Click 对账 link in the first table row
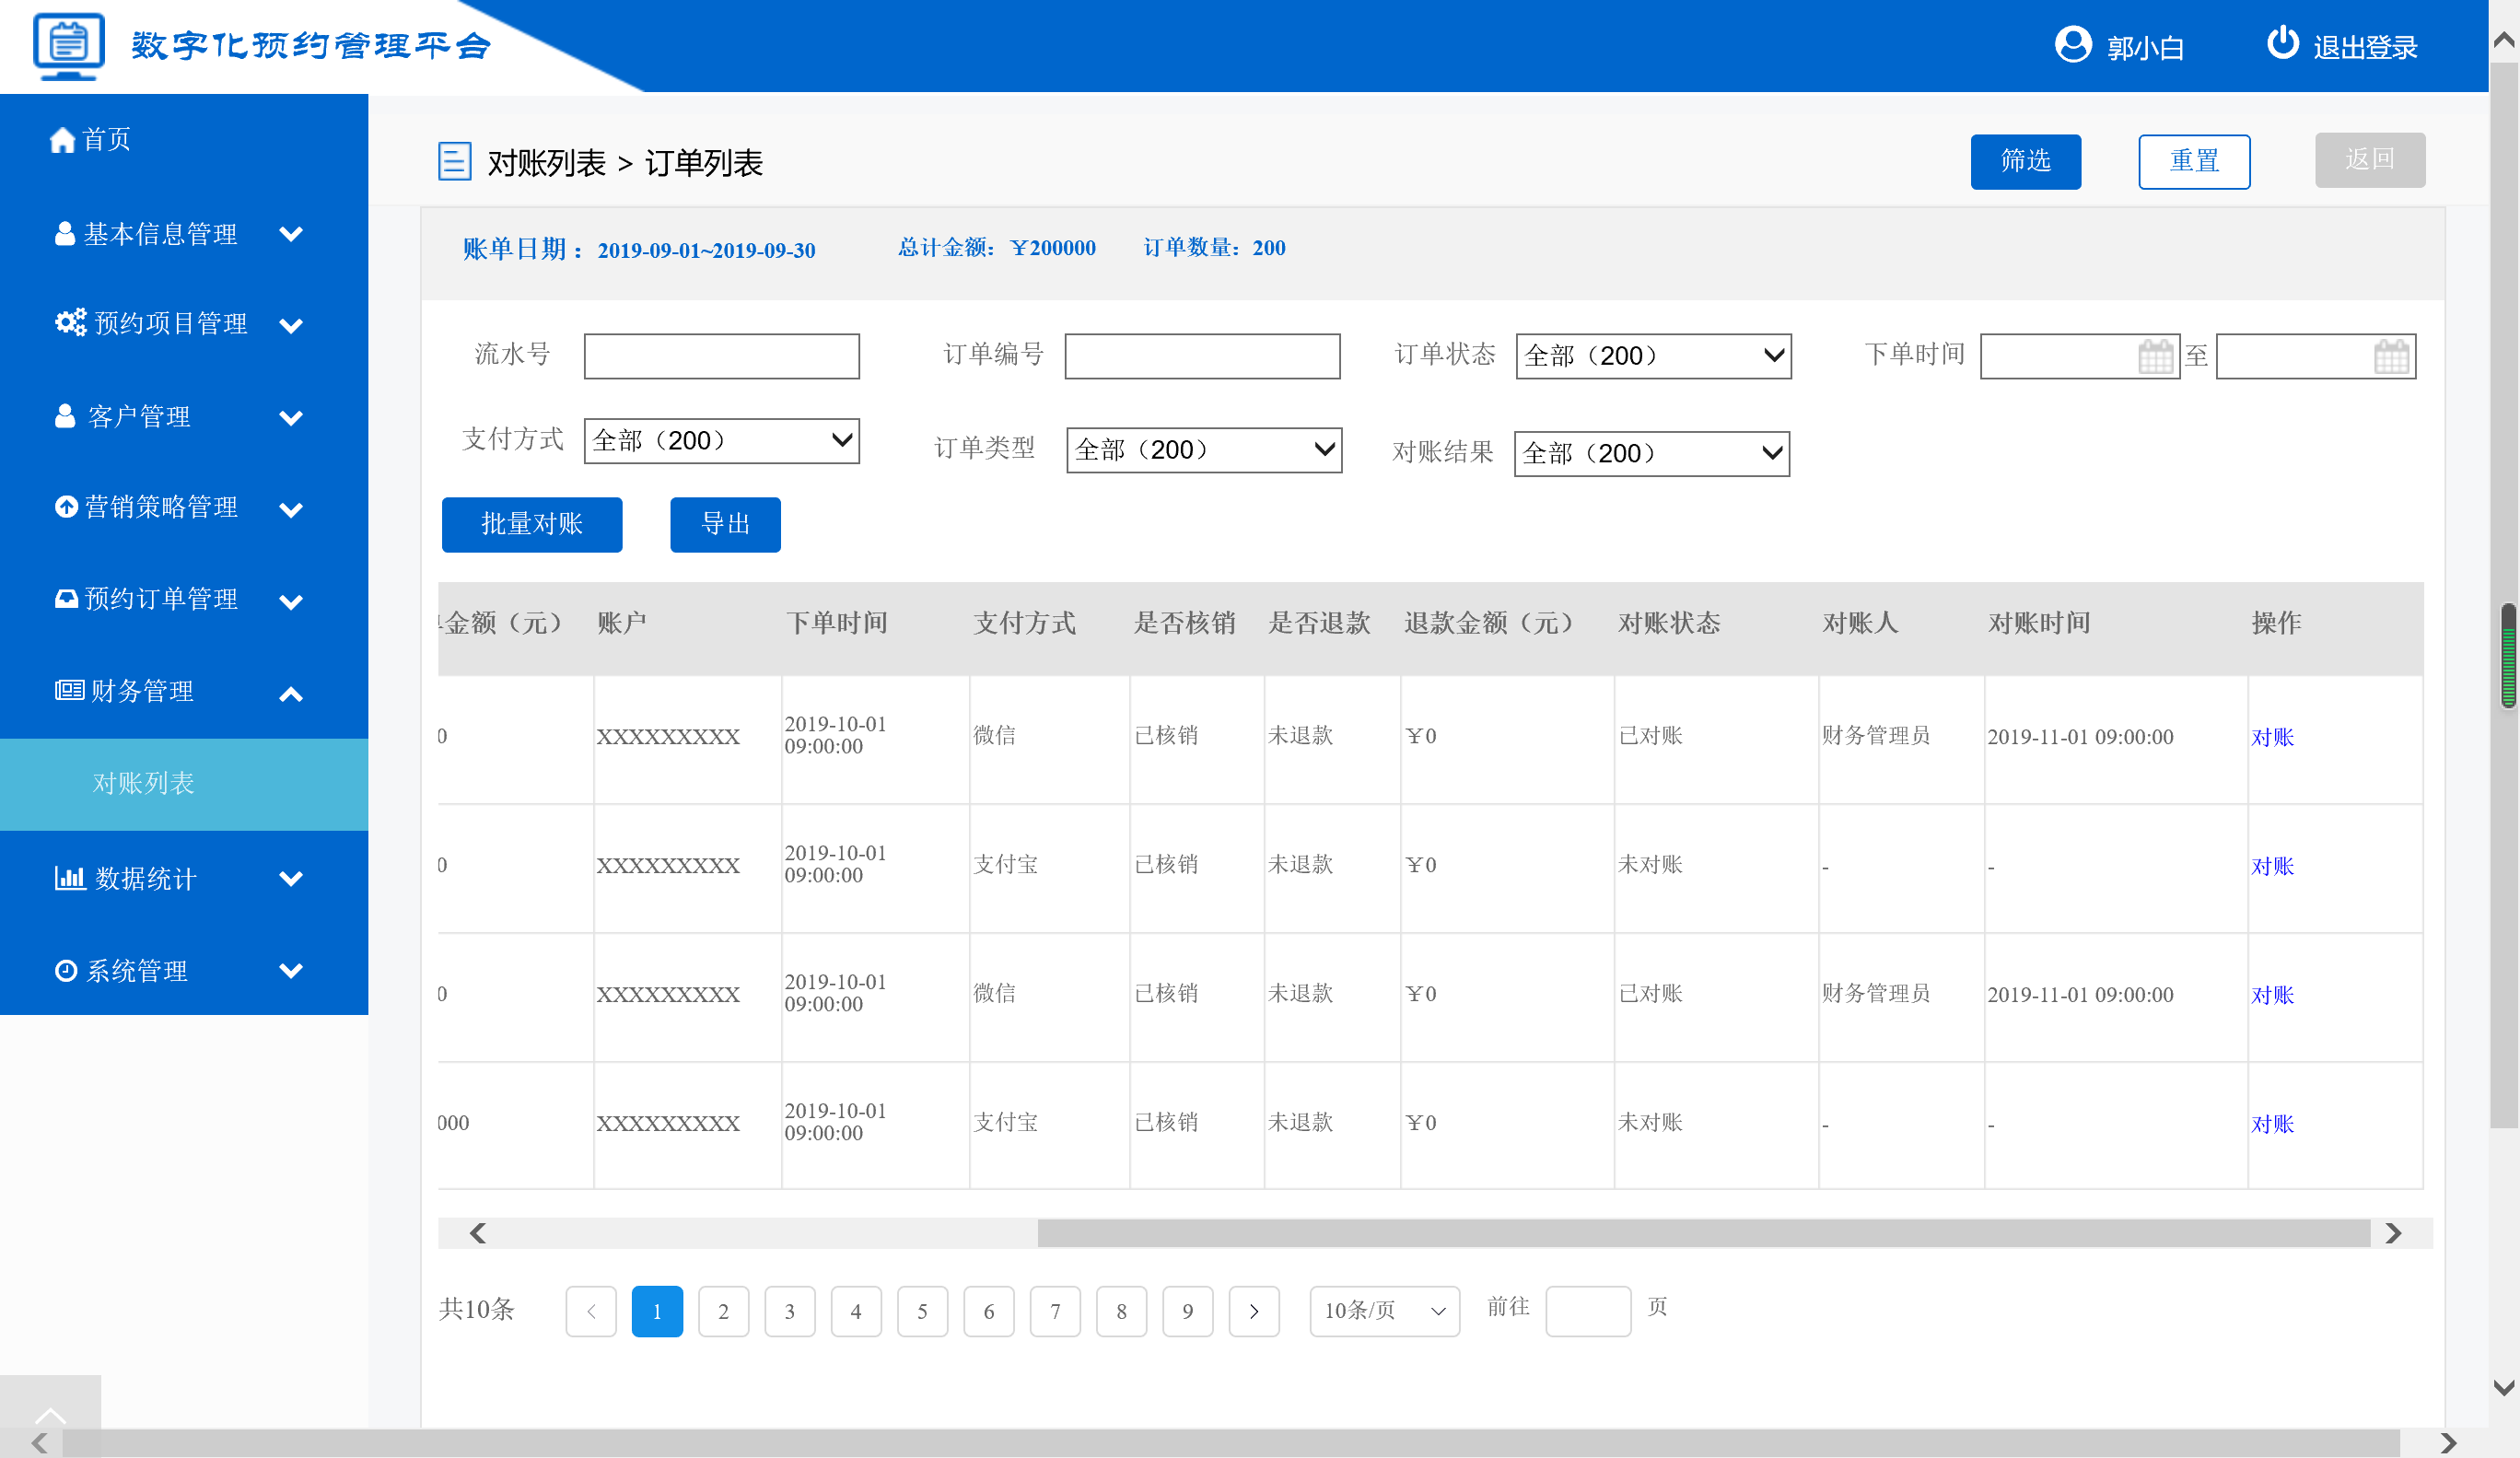The width and height of the screenshot is (2520, 1458). click(x=2272, y=738)
